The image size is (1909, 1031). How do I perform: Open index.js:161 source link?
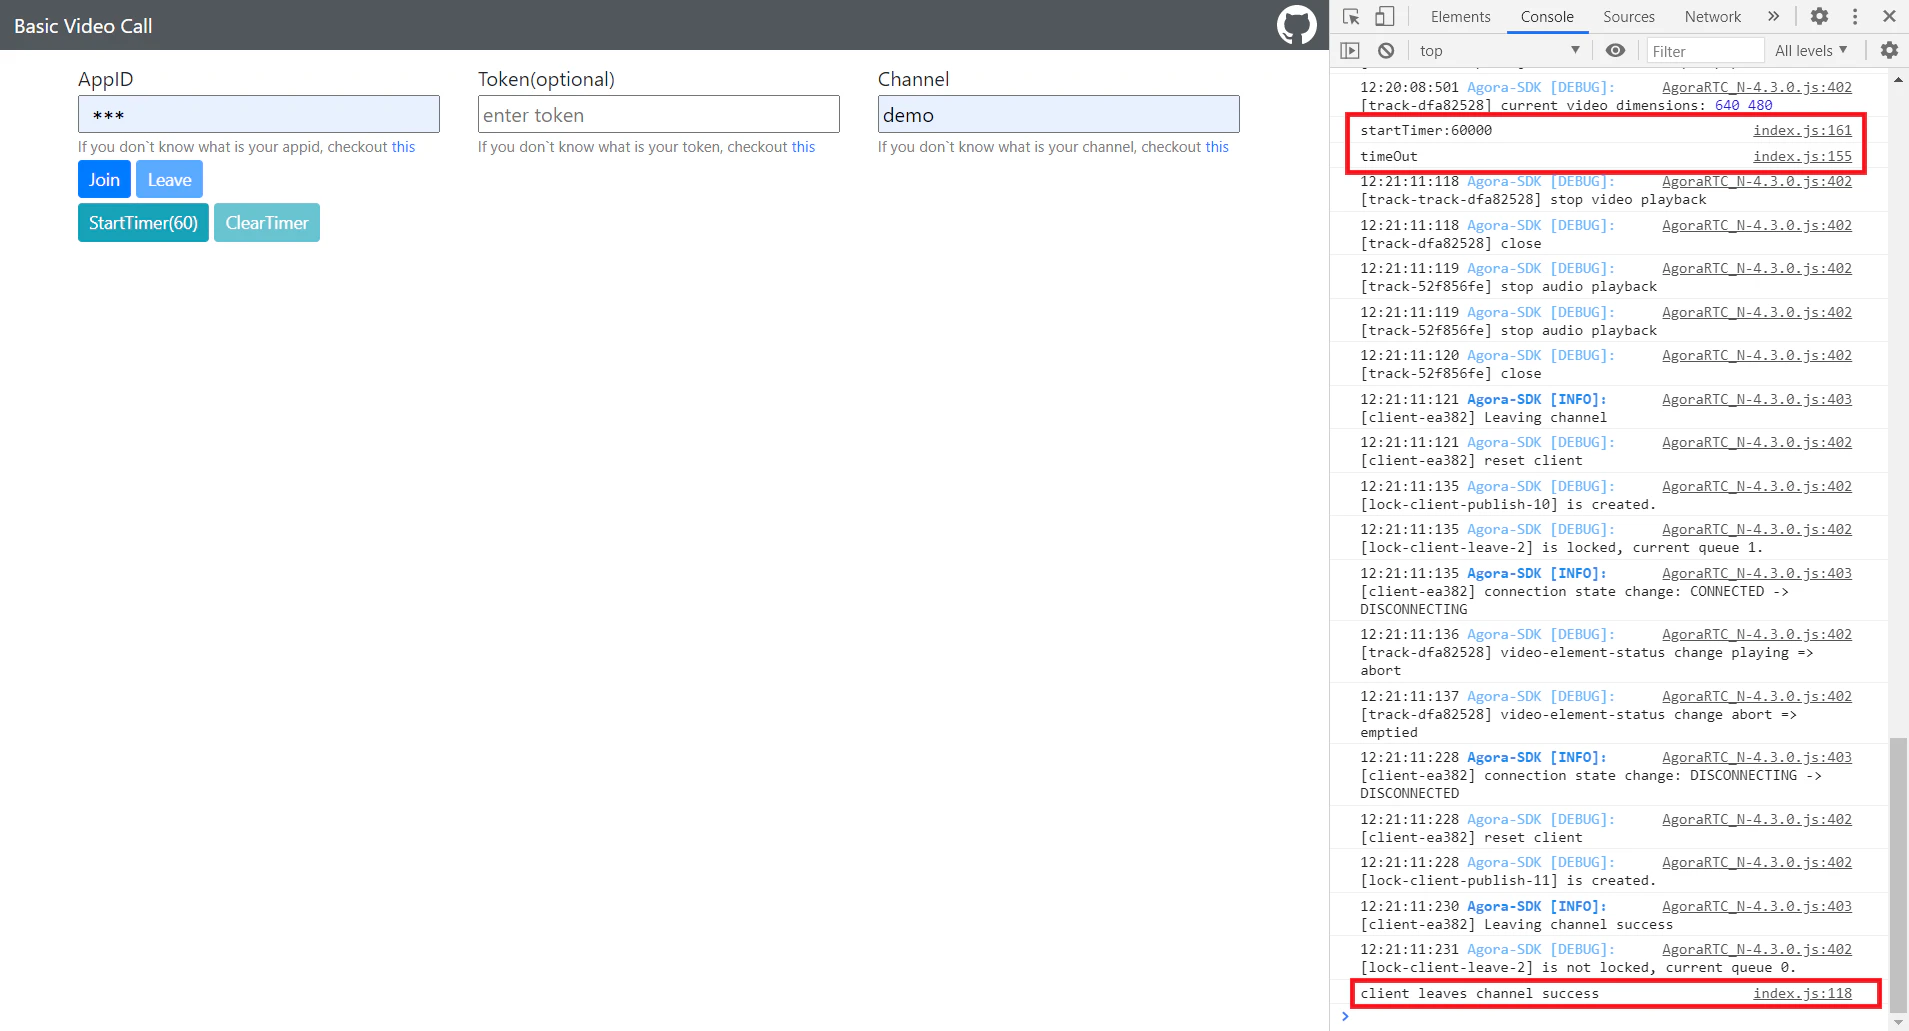click(x=1802, y=130)
